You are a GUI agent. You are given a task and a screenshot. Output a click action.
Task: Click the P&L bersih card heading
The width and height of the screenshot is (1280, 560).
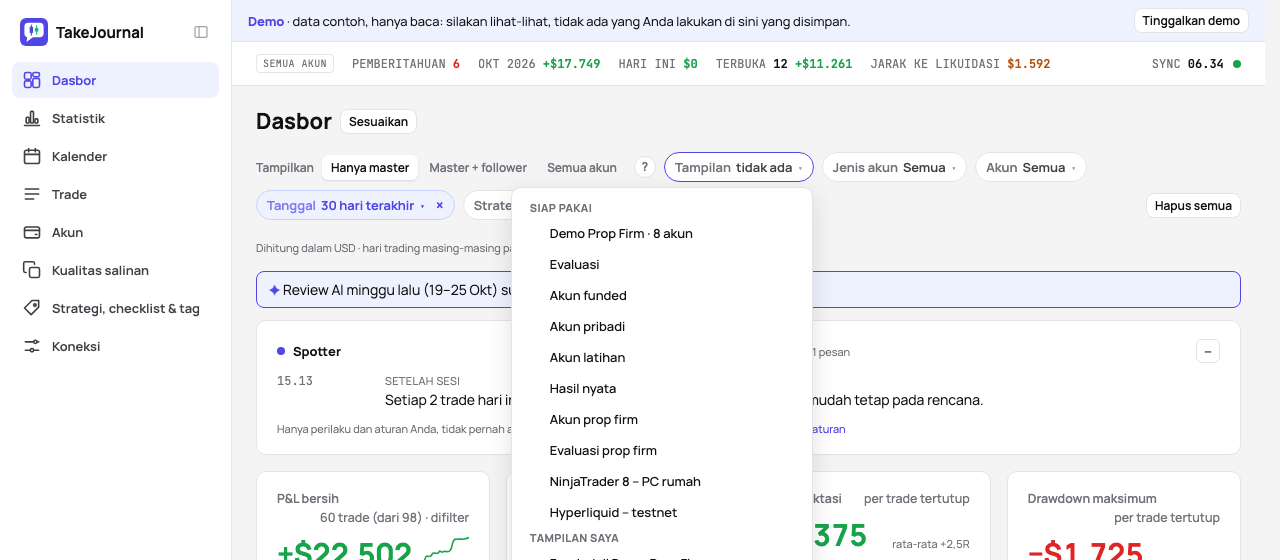click(x=308, y=498)
